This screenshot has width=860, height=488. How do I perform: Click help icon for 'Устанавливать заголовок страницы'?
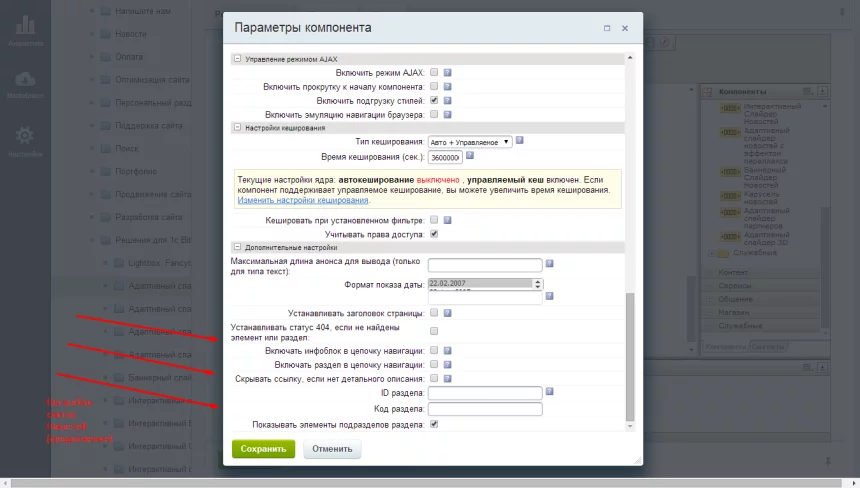(448, 313)
